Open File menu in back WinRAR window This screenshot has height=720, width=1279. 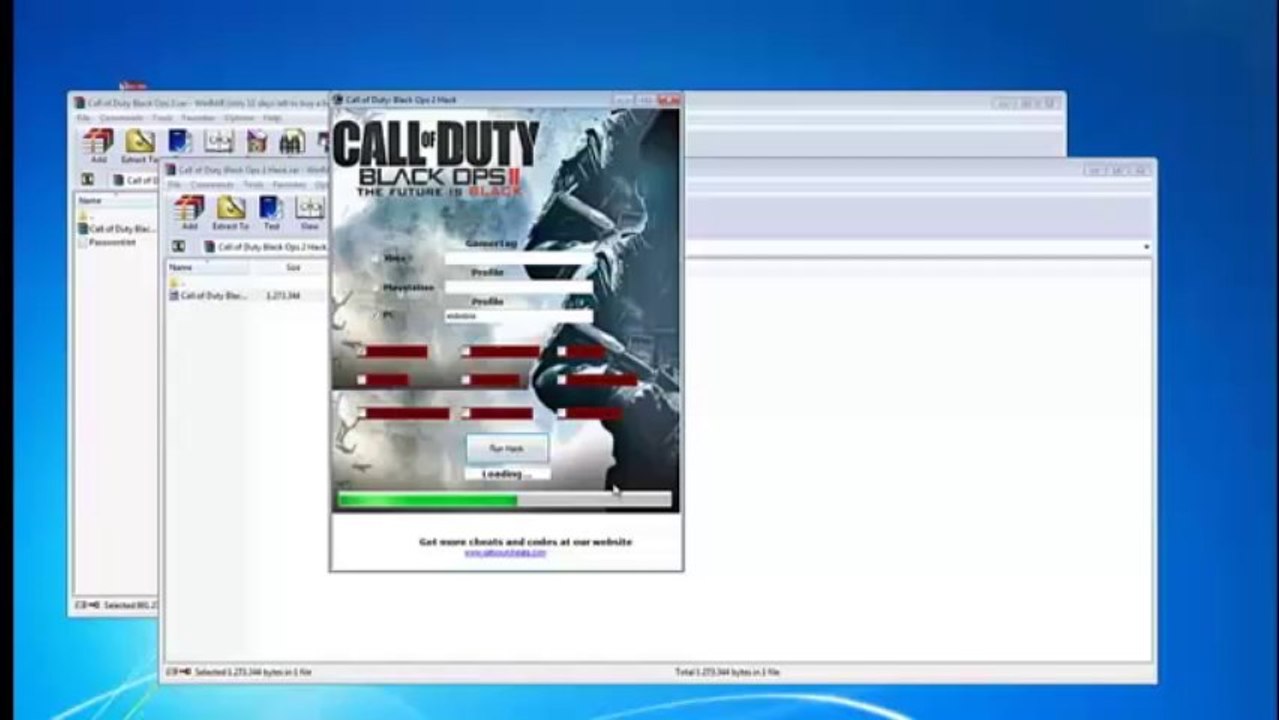[83, 118]
